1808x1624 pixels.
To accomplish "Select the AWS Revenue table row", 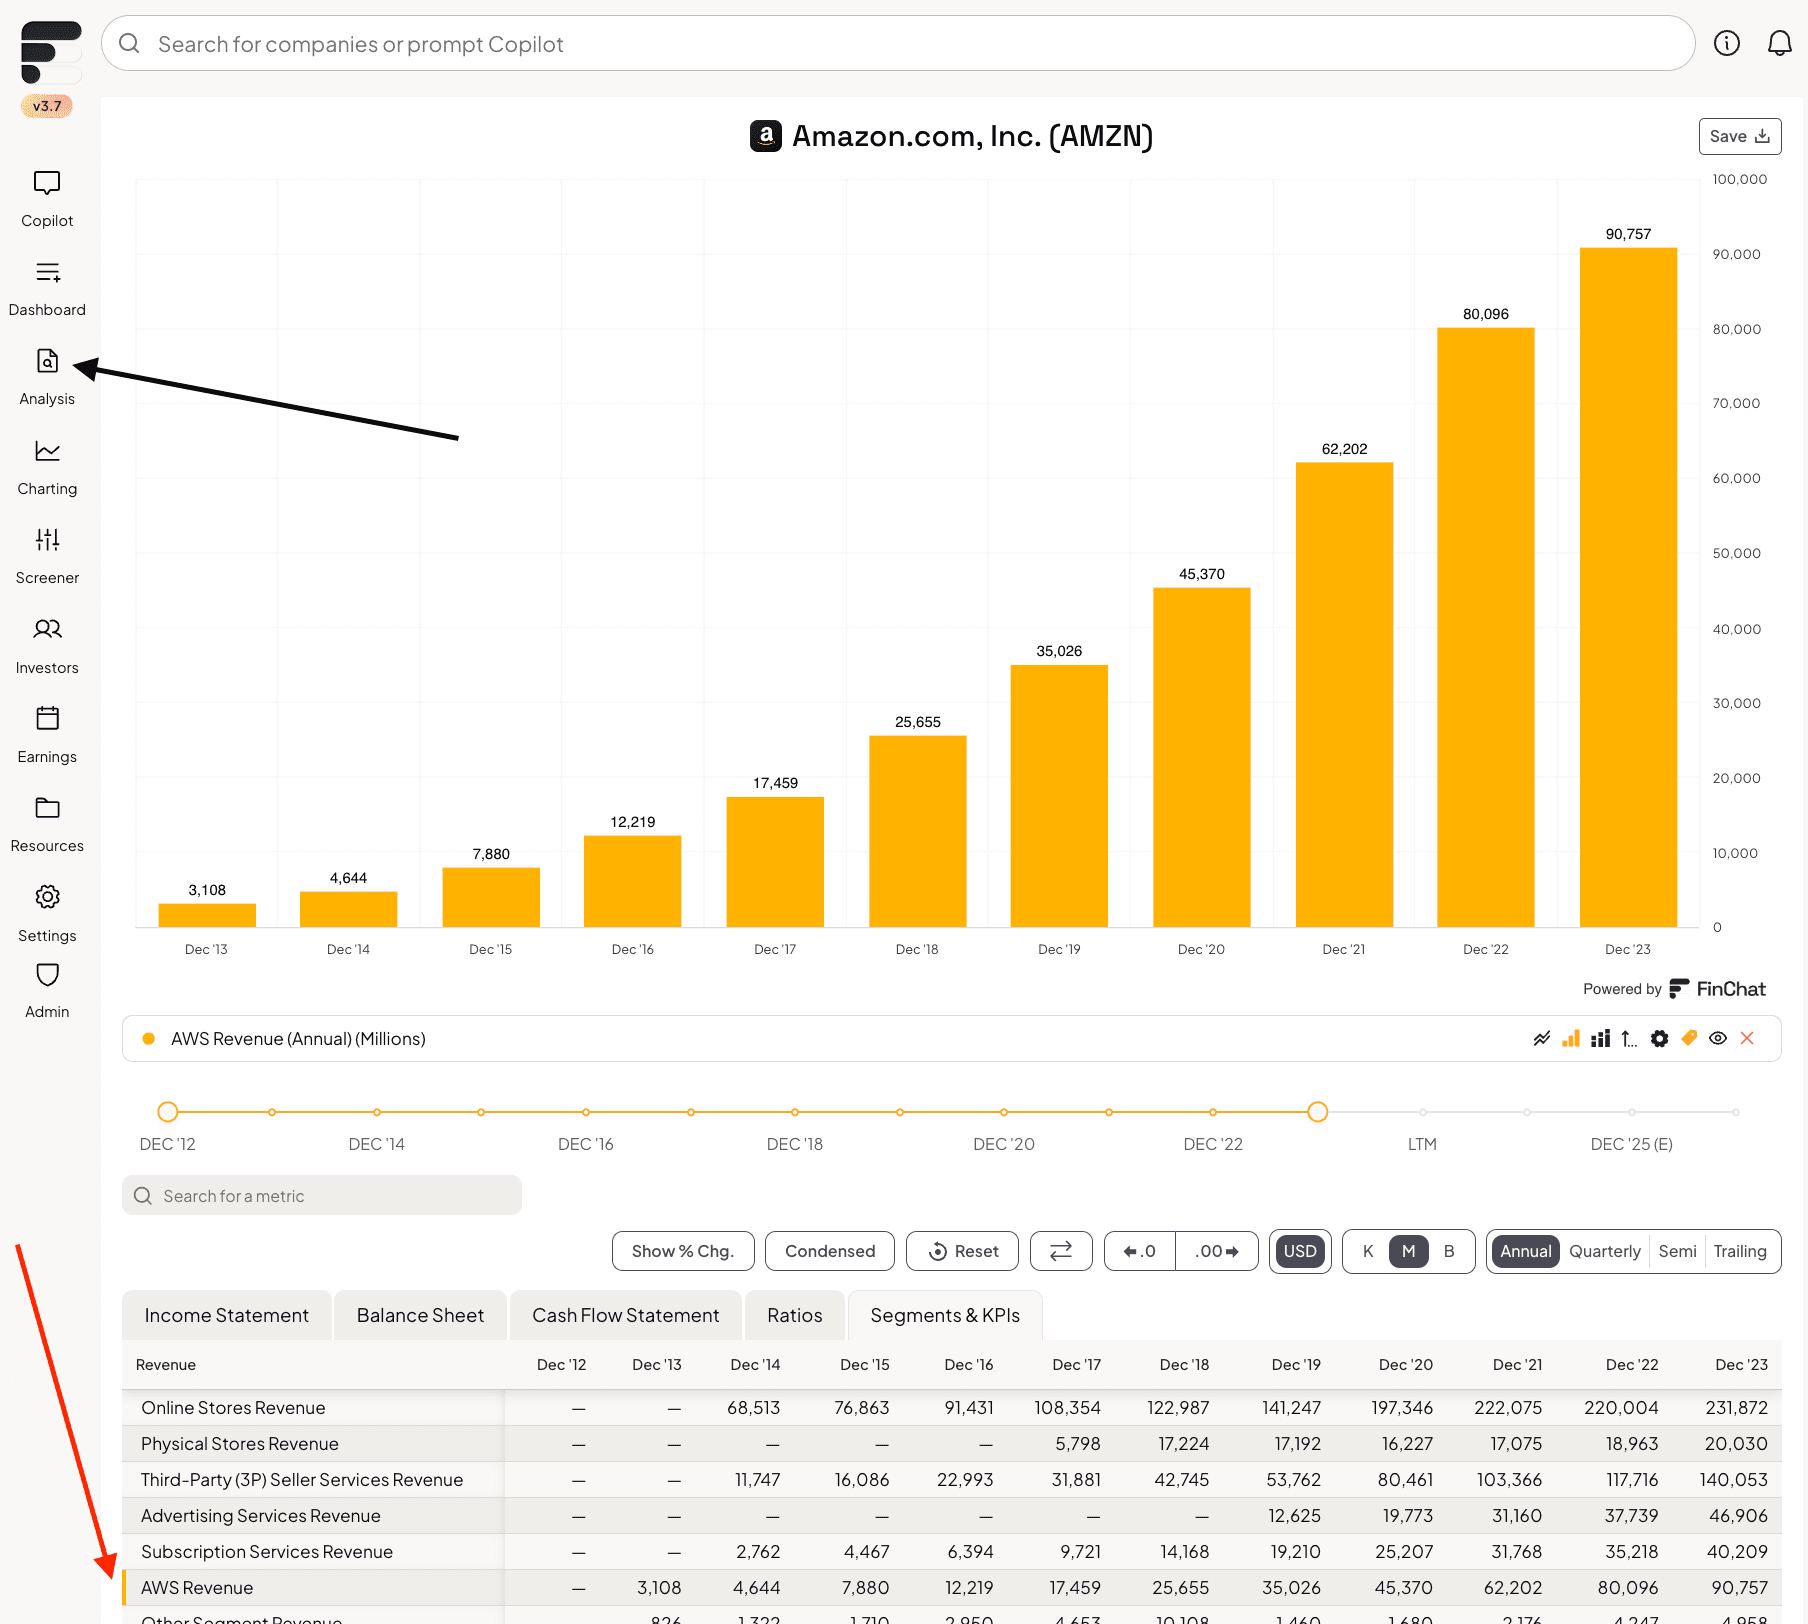I will [x=951, y=1588].
